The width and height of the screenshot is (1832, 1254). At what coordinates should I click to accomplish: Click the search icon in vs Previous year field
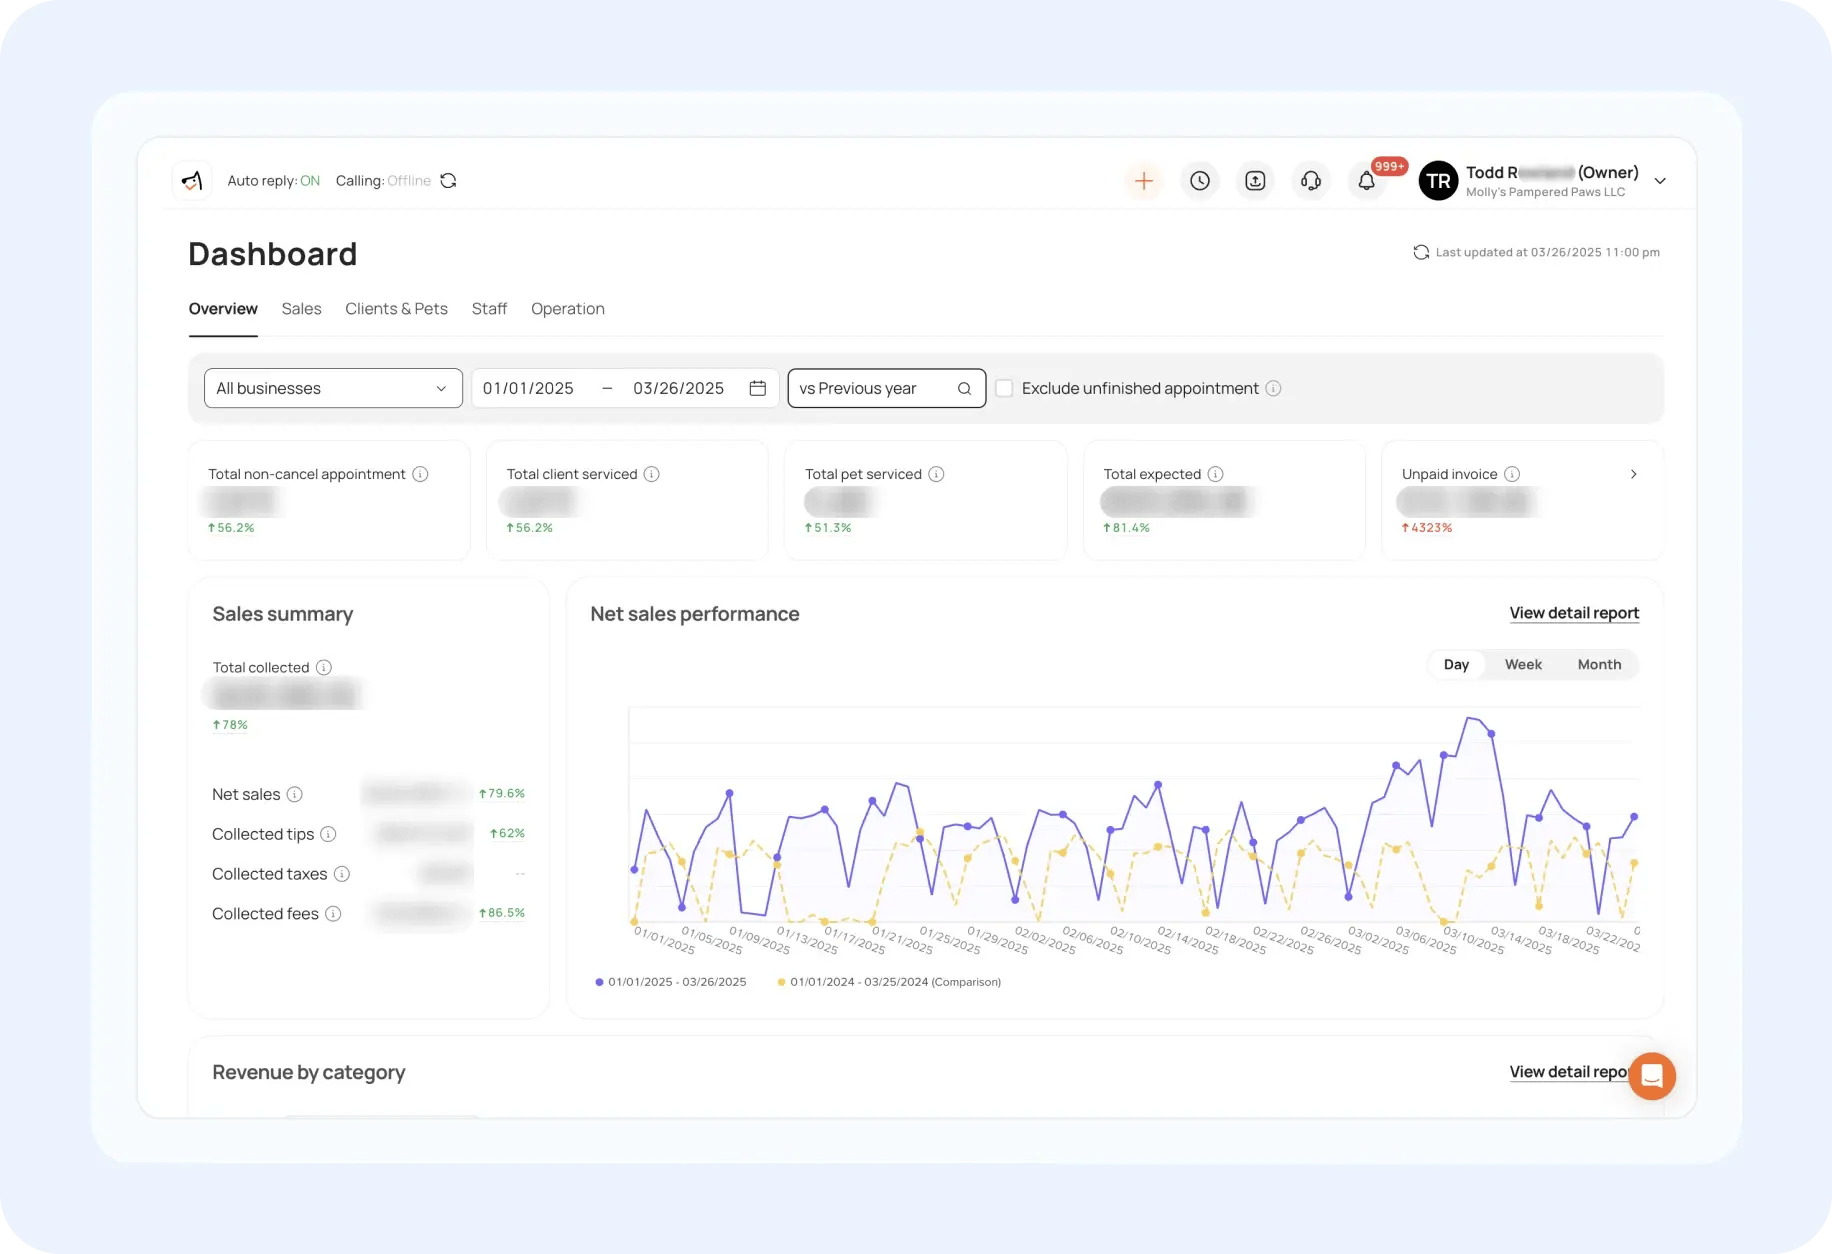(x=963, y=388)
